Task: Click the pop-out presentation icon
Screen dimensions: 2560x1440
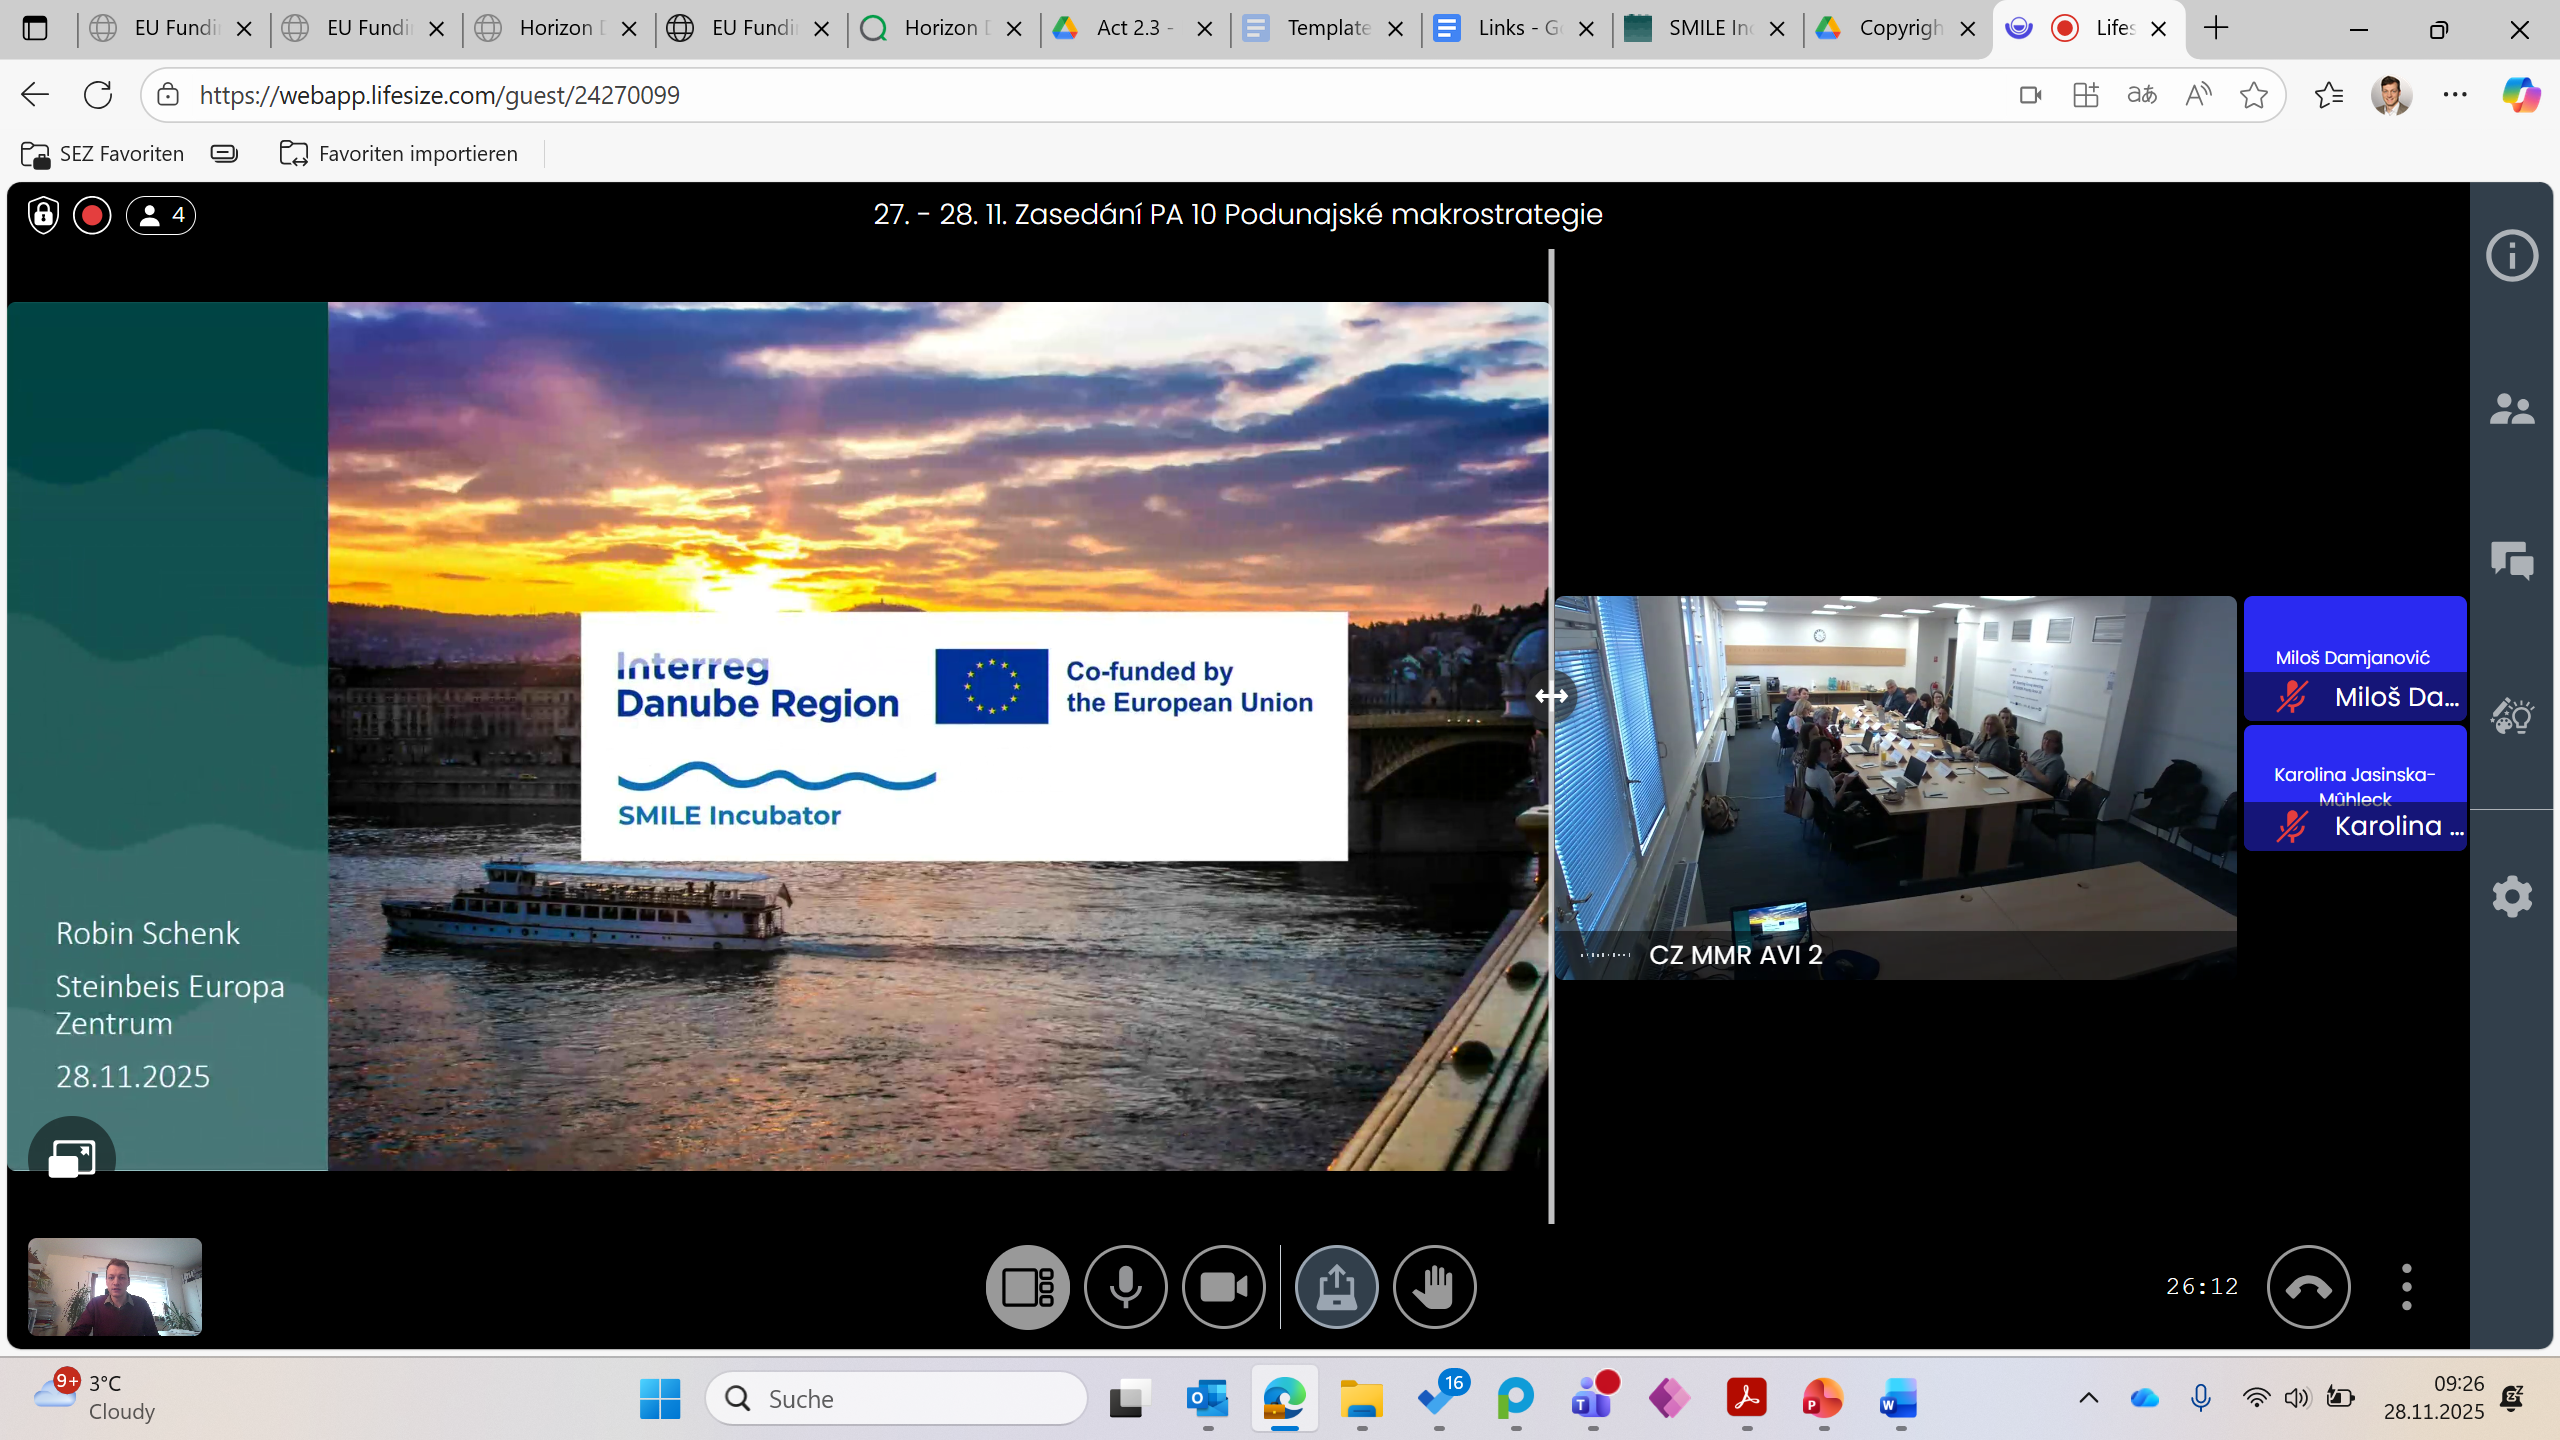Action: click(72, 1159)
